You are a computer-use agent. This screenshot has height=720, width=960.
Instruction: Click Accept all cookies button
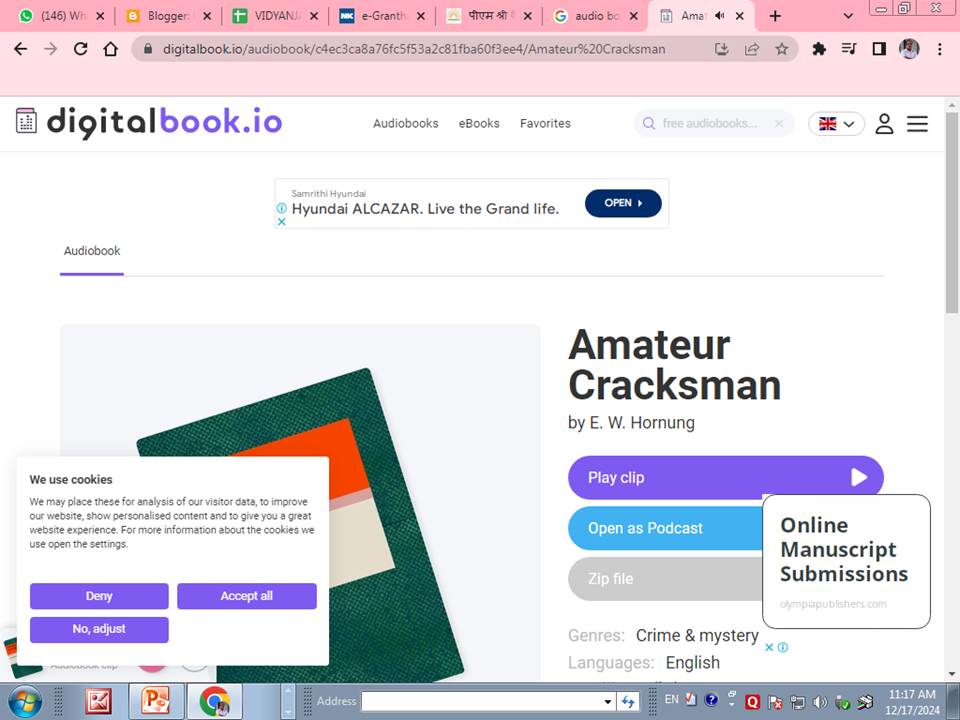tap(246, 596)
